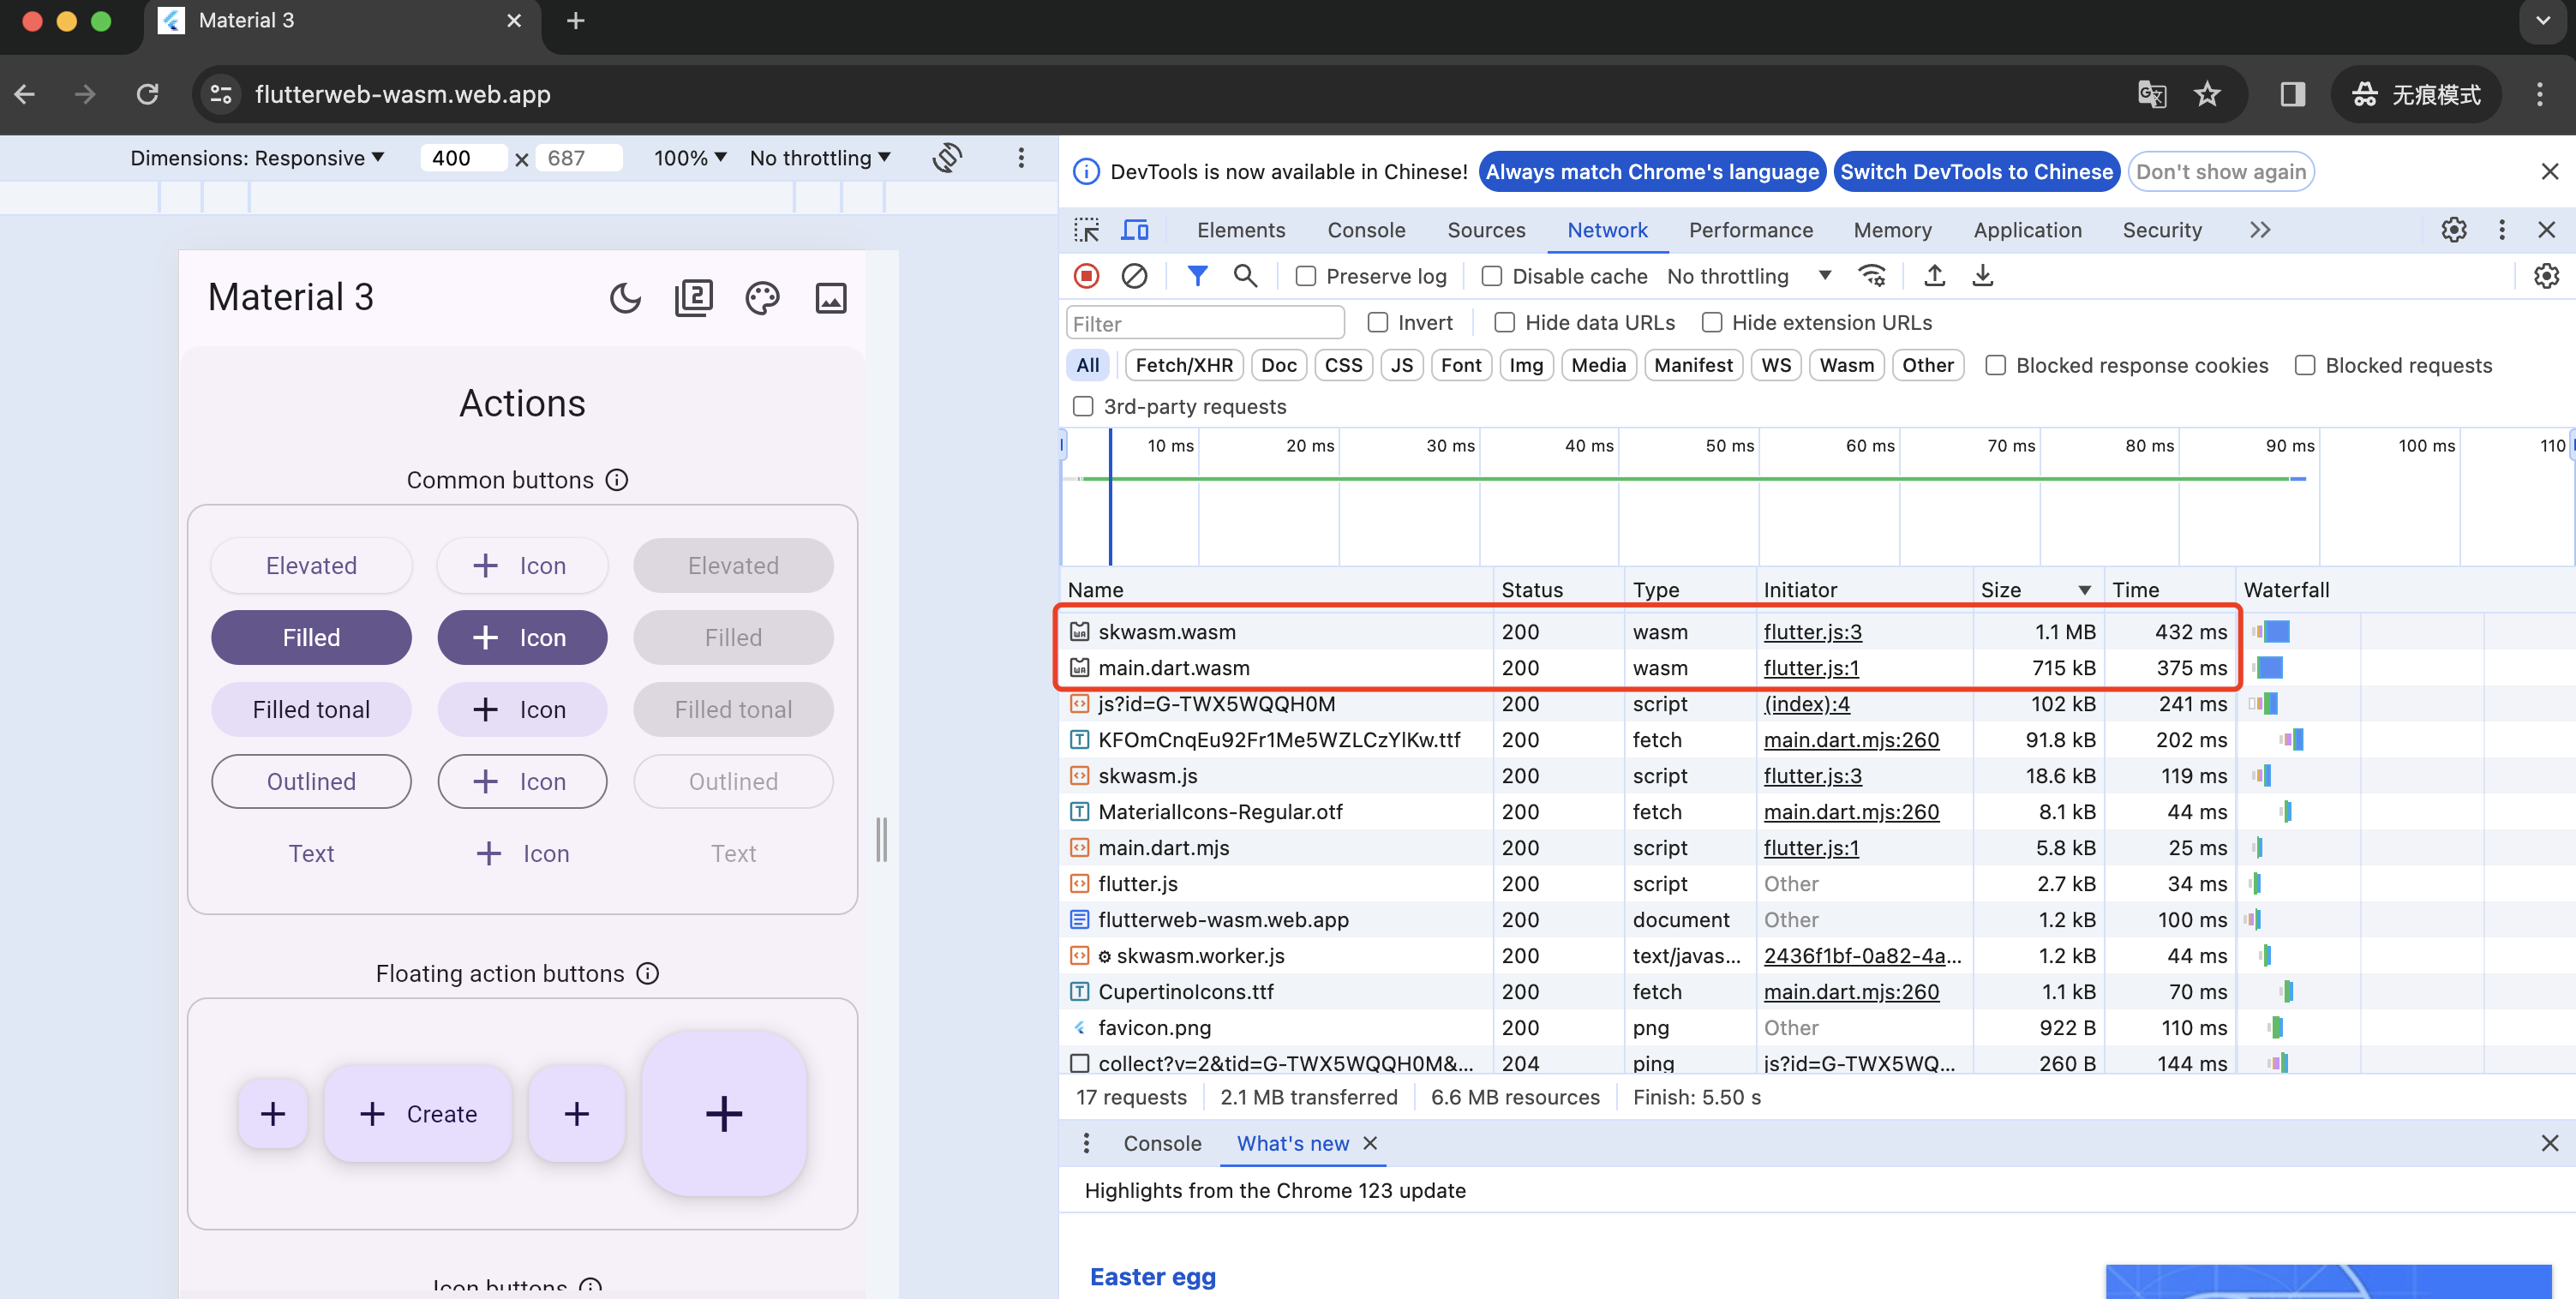Bookmark this page with star icon
The height and width of the screenshot is (1299, 2576).
[2207, 94]
